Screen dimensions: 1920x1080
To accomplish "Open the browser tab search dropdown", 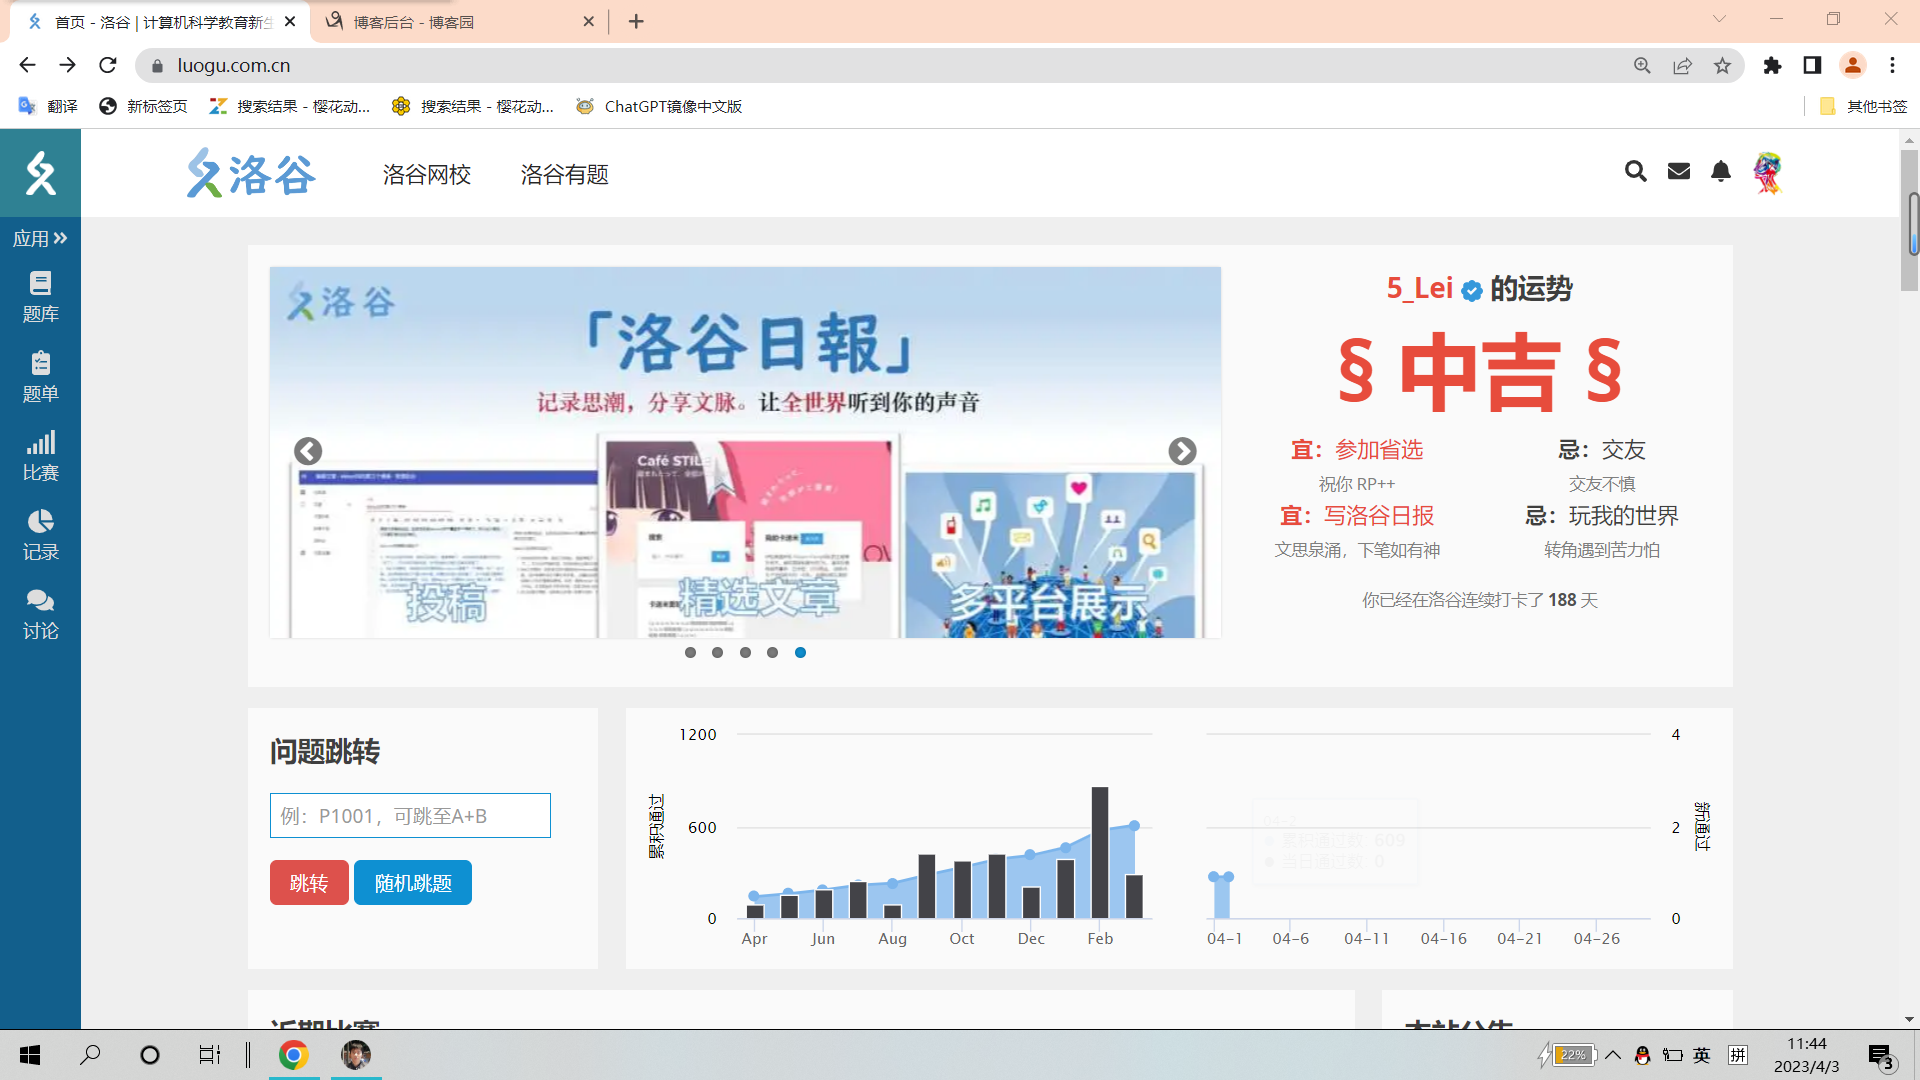I will point(1719,19).
